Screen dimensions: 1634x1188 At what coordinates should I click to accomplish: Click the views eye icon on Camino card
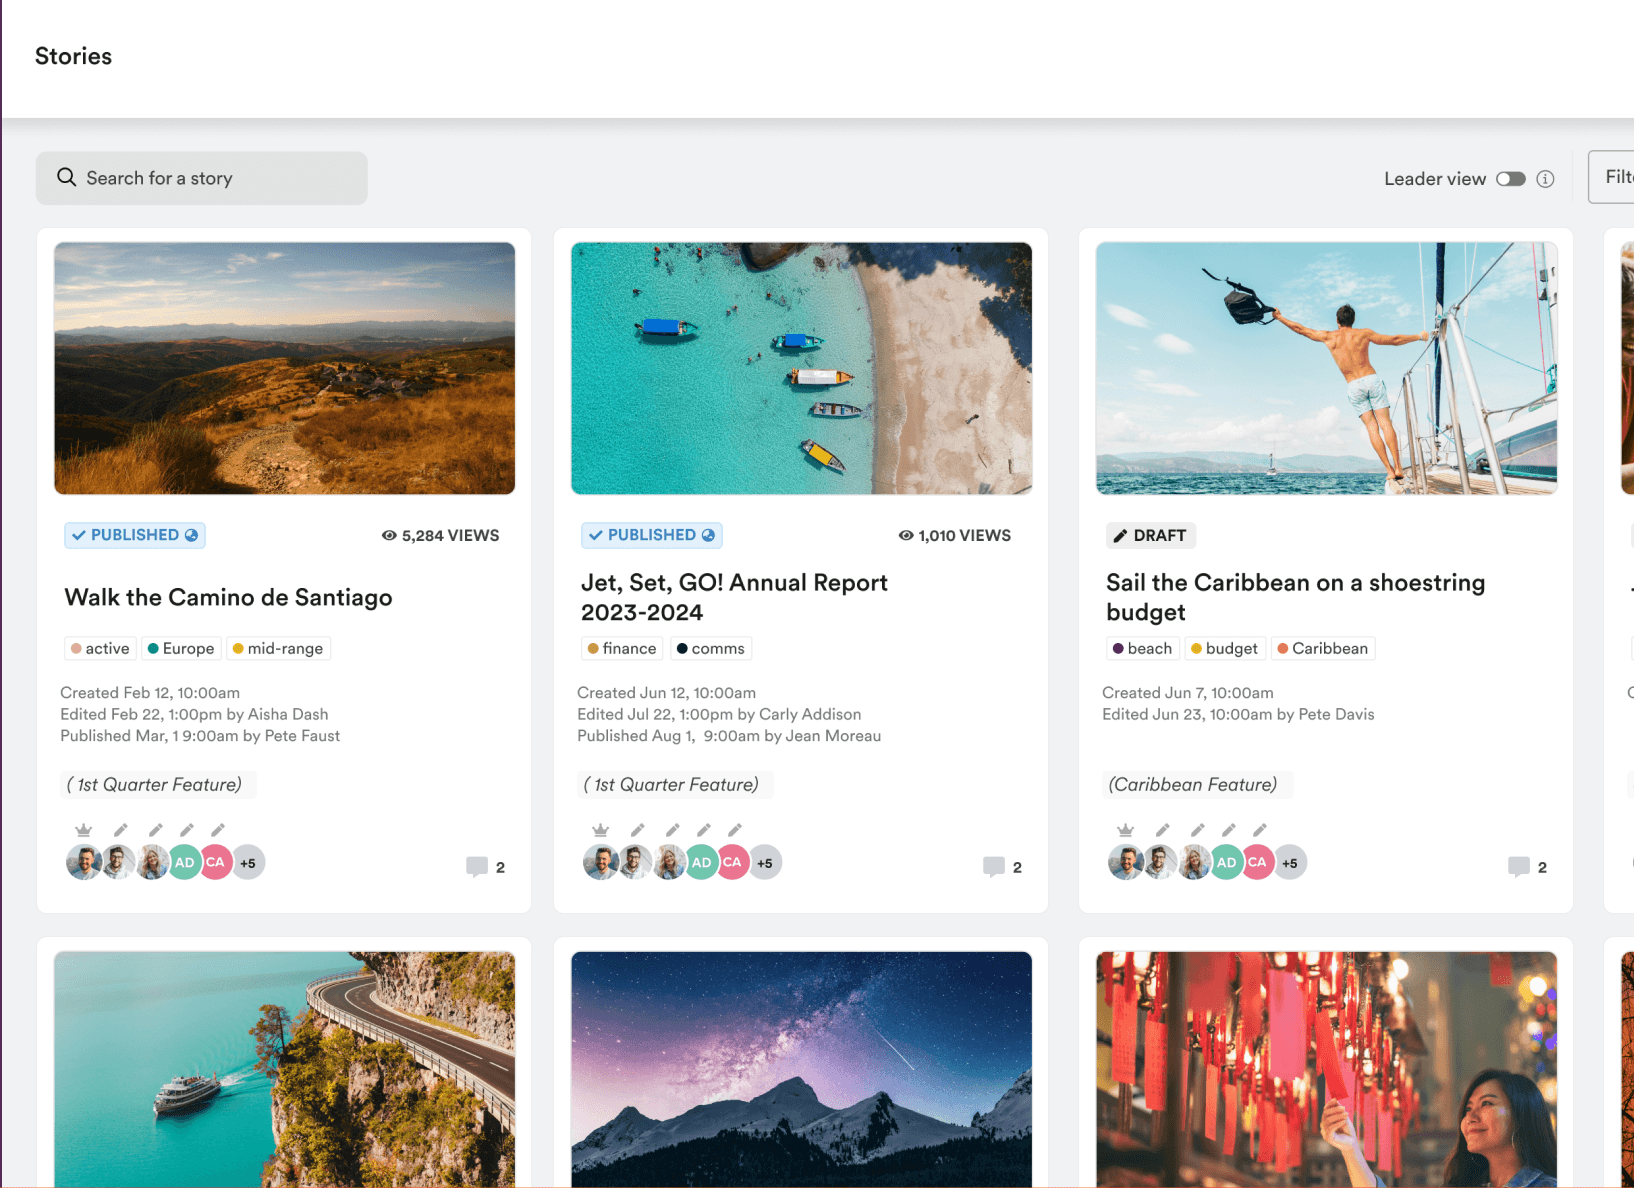[389, 535]
